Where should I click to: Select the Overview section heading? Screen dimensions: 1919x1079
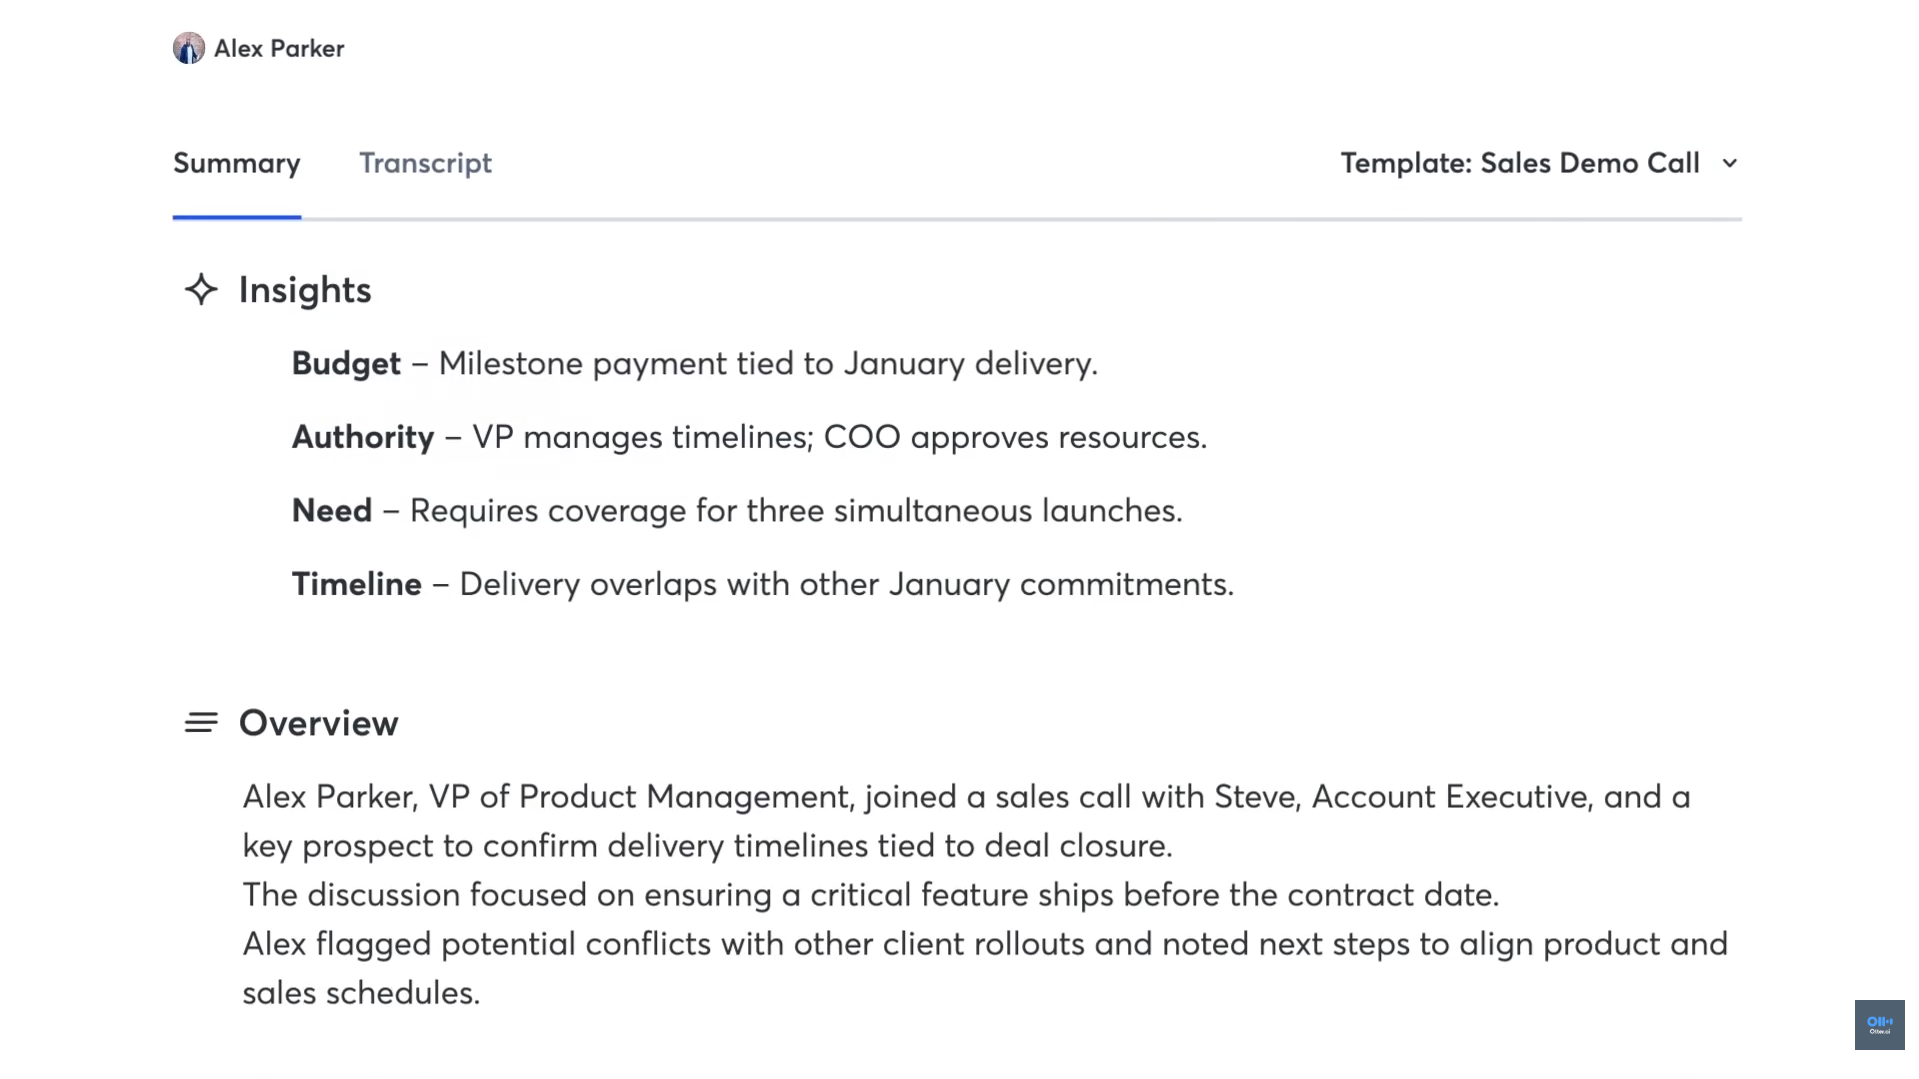[x=318, y=723]
